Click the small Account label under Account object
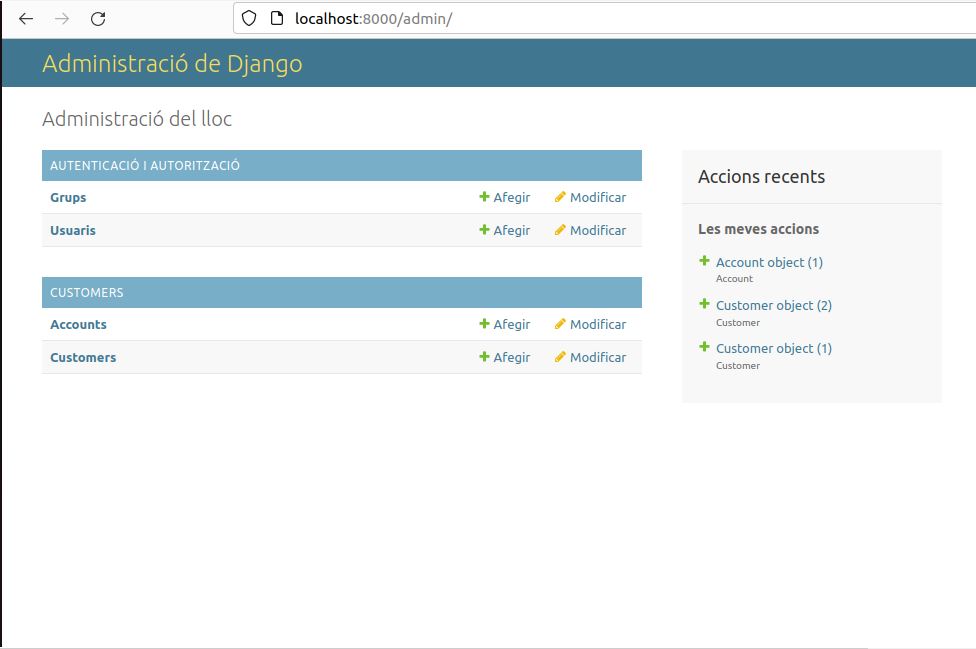 click(x=734, y=279)
